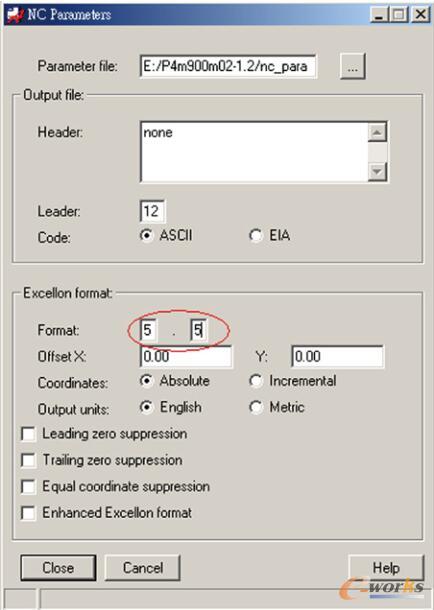
Task: Click Header box scroll up arrow
Action: click(x=377, y=132)
